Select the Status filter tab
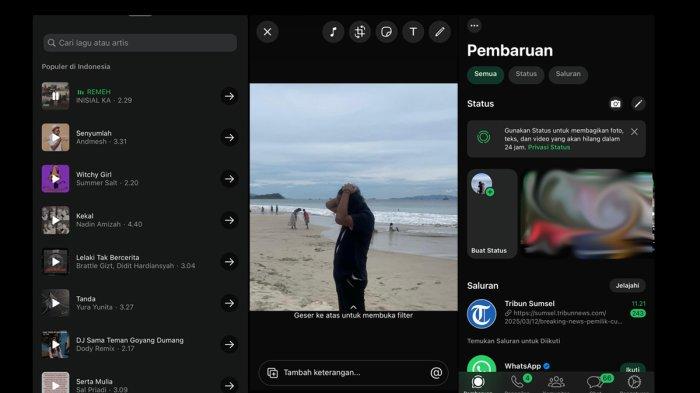Screen dimensions: 700x393 point(526,74)
